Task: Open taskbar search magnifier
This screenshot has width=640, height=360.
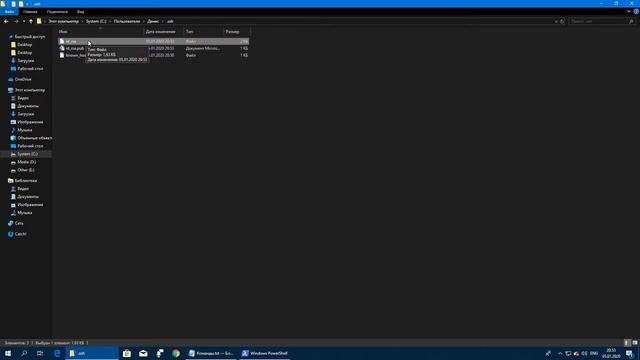Action: click(x=24, y=353)
